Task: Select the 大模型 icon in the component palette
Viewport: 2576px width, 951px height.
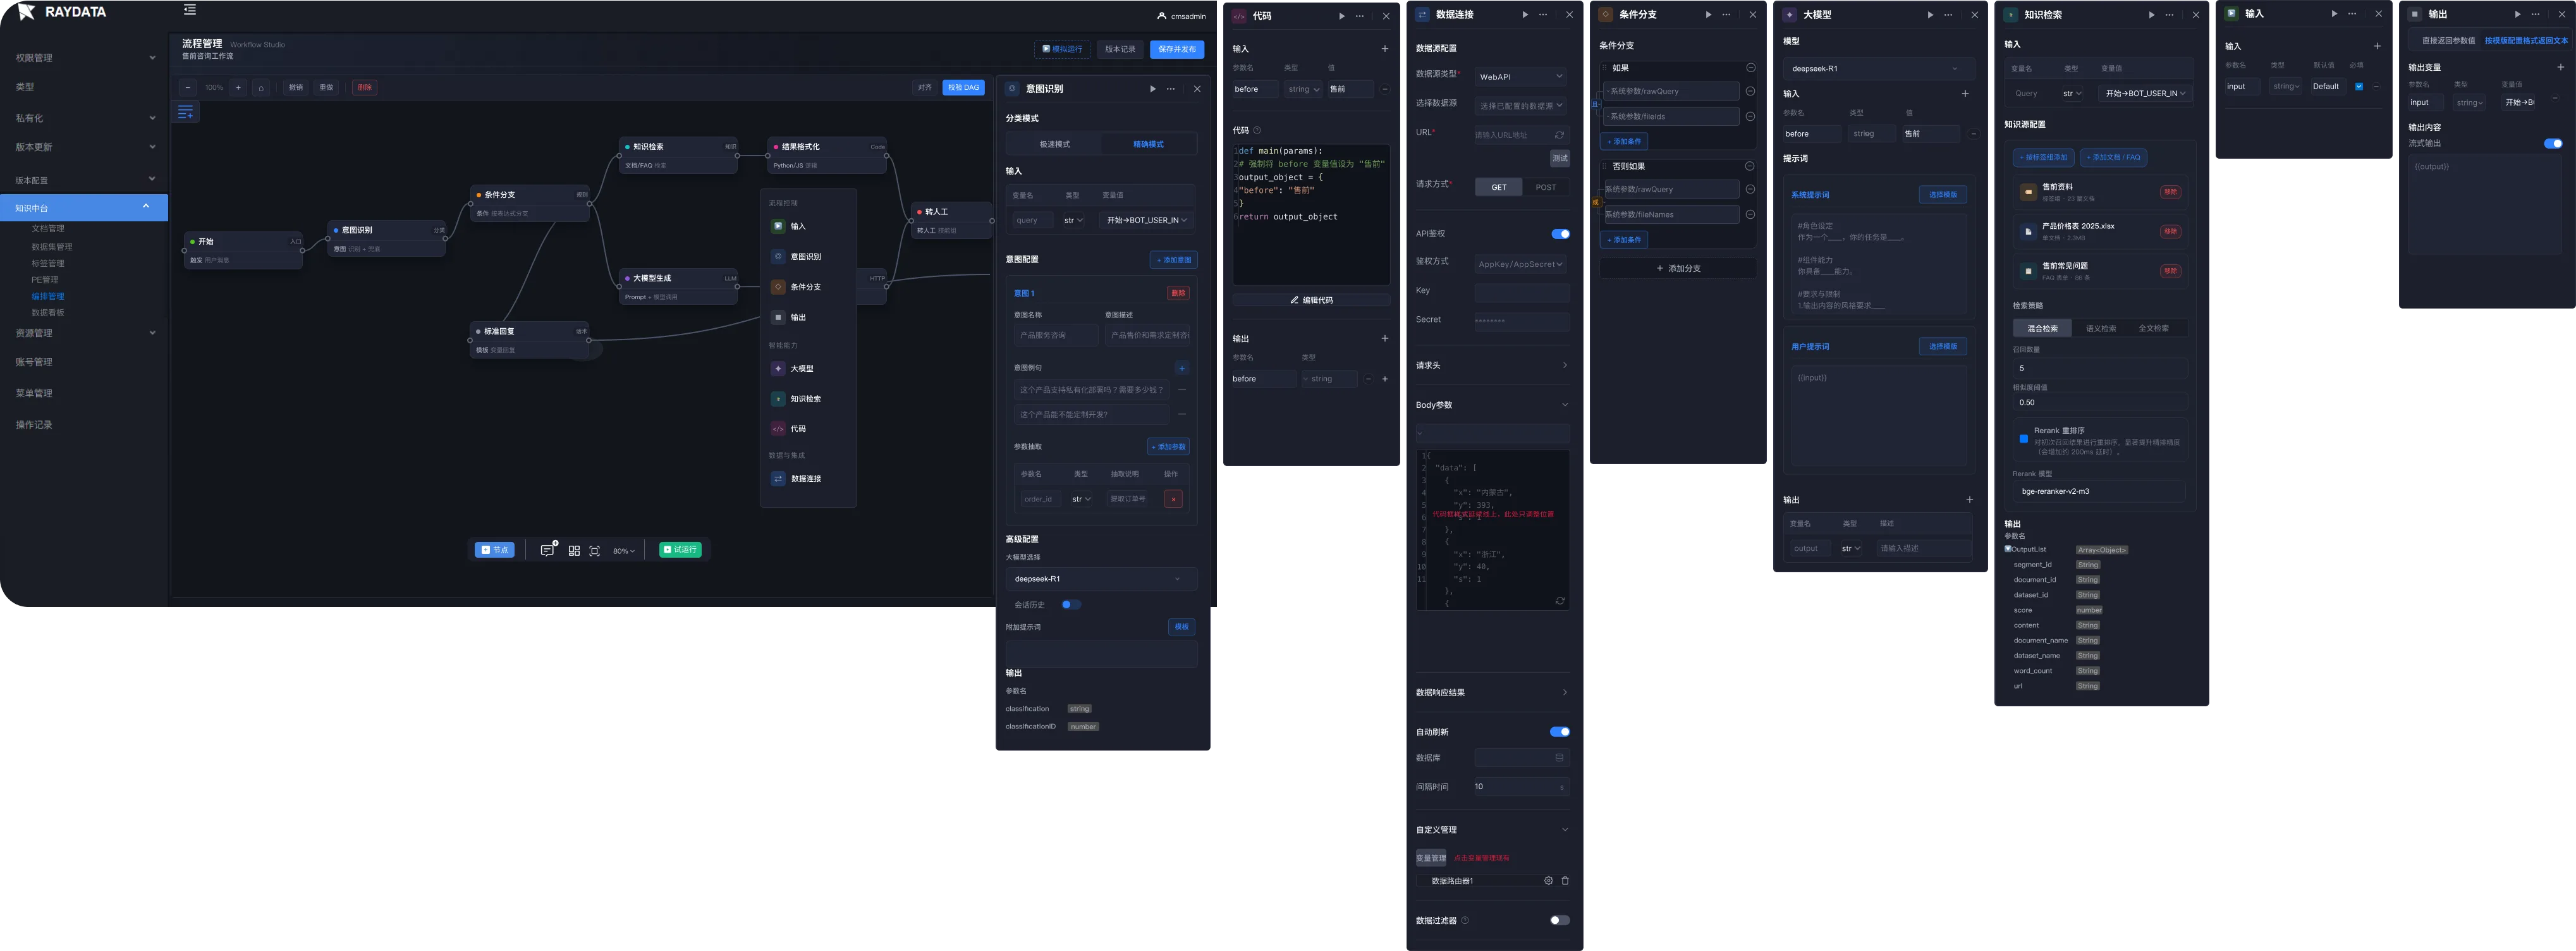Action: click(778, 368)
